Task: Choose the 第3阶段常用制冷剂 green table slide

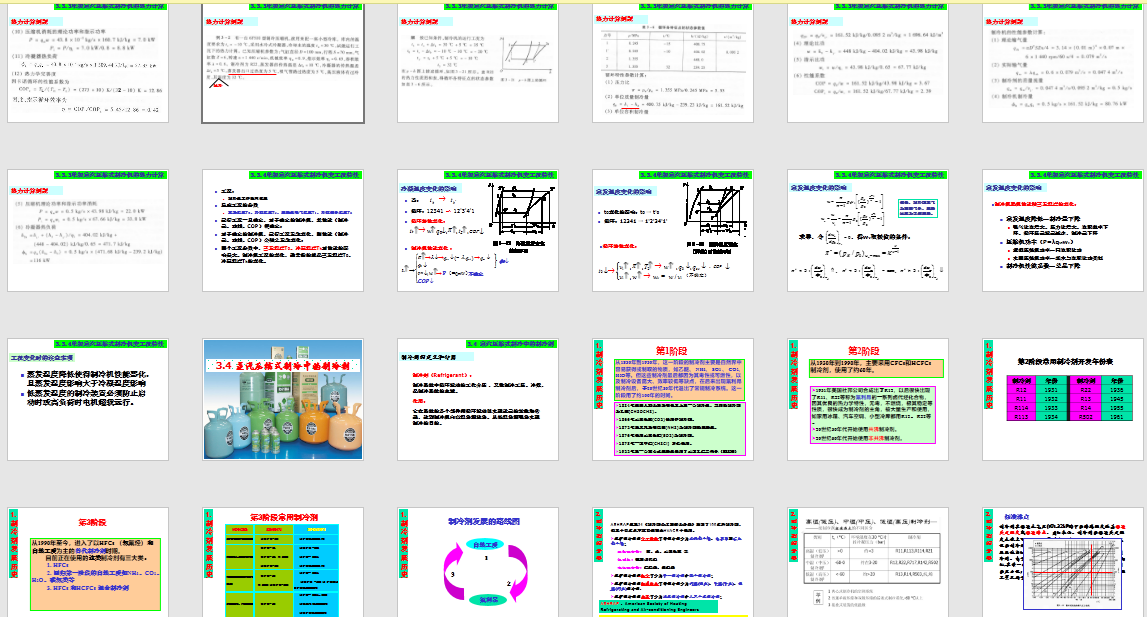Action: pyautogui.click(x=281, y=565)
